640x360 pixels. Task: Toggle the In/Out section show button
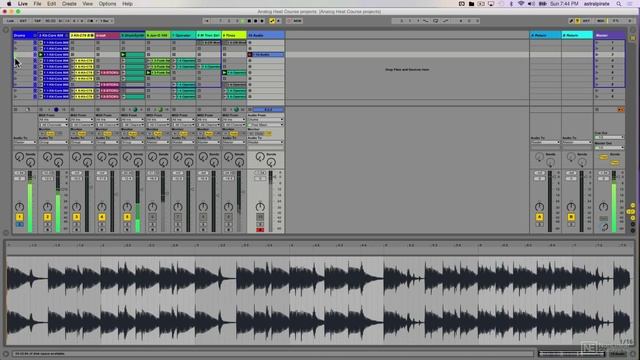(x=633, y=205)
